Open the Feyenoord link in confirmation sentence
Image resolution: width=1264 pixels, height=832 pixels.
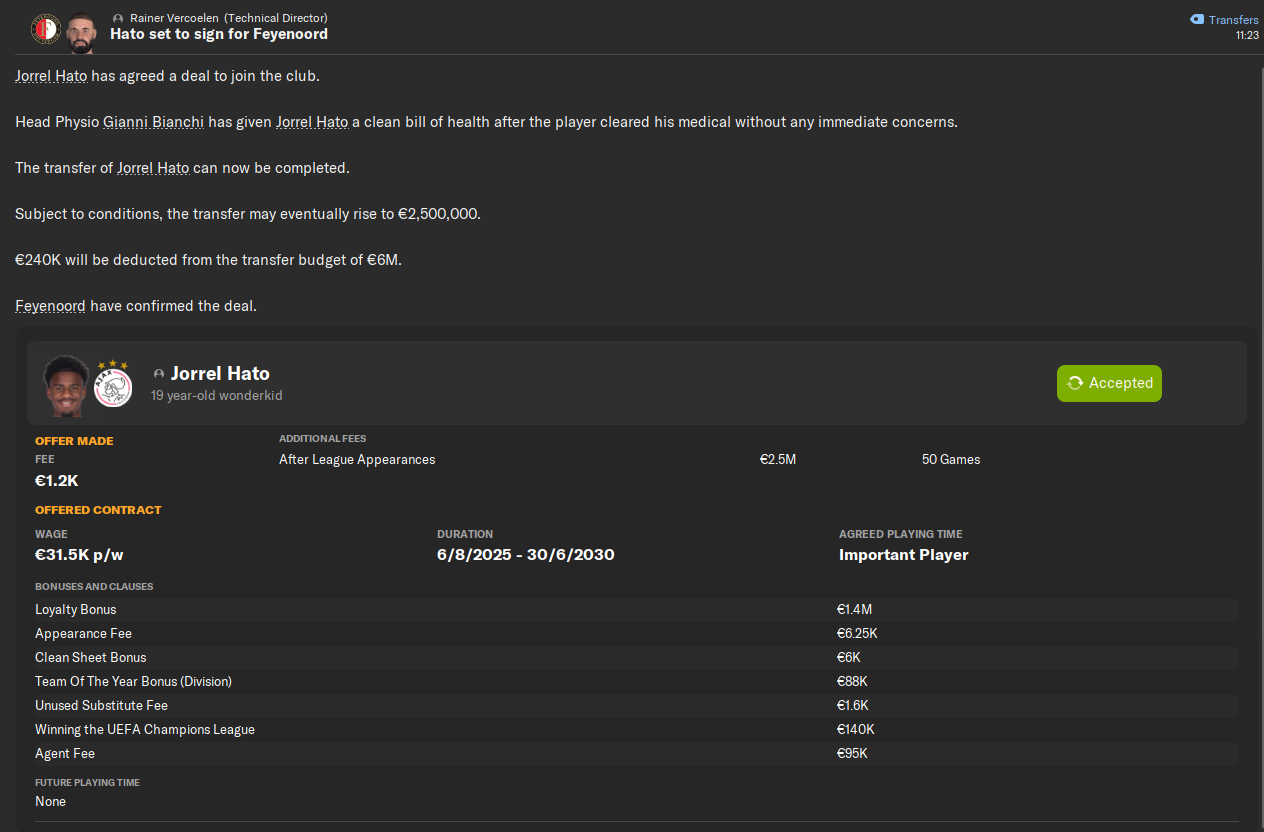coord(50,306)
